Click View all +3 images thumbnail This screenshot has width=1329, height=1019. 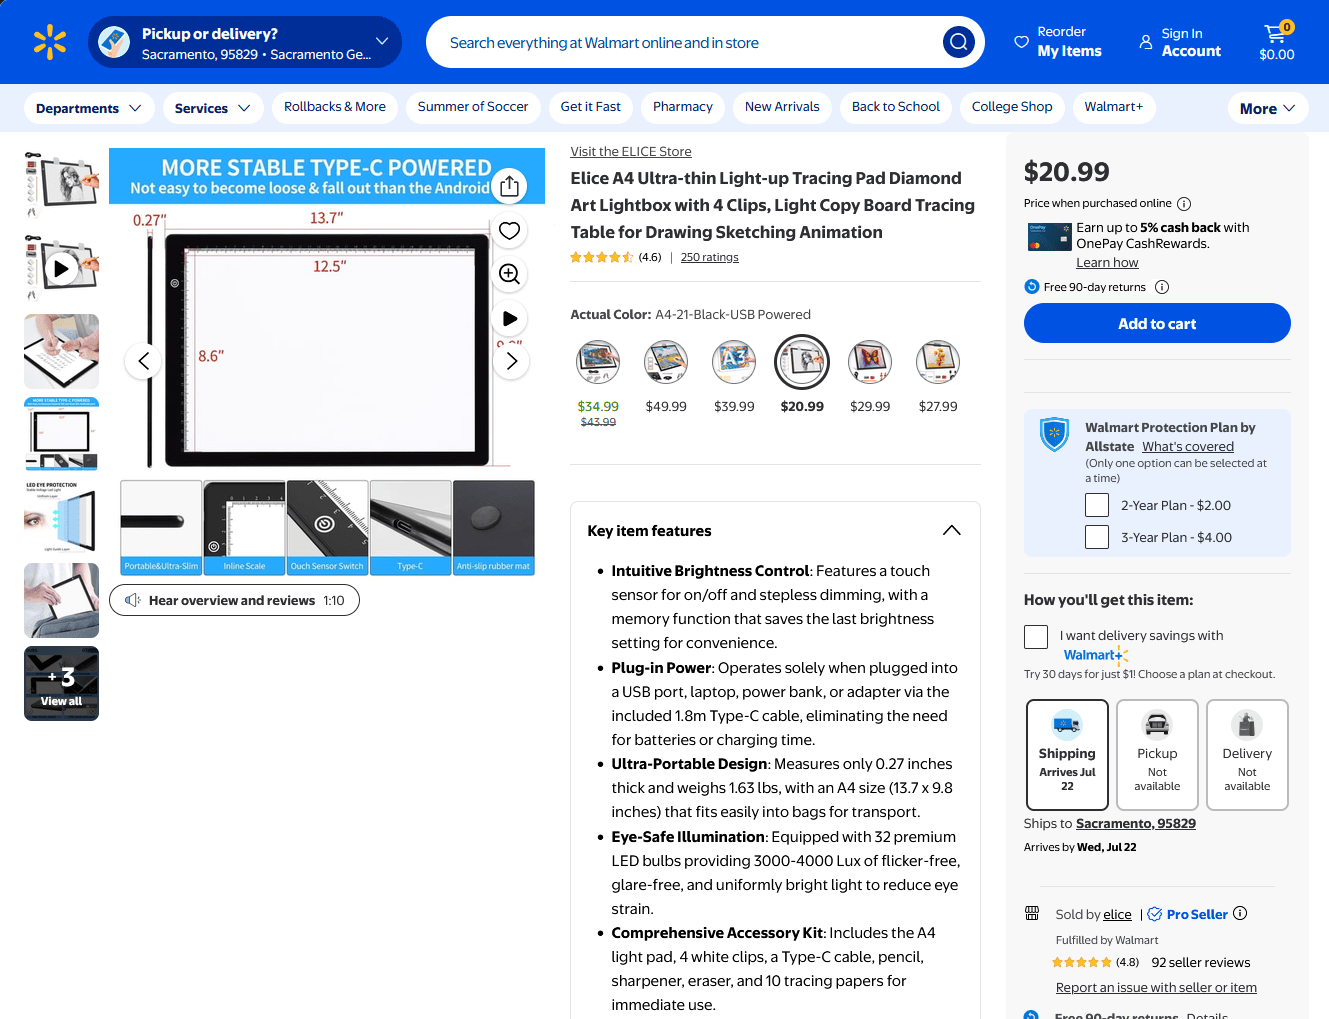pos(61,683)
